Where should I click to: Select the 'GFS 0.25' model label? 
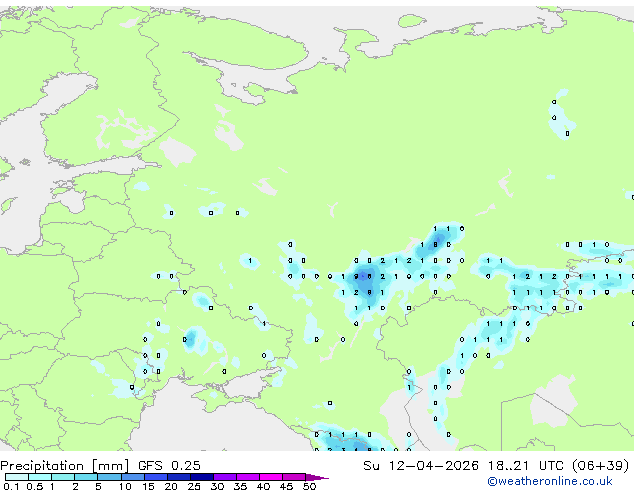pyautogui.click(x=169, y=466)
